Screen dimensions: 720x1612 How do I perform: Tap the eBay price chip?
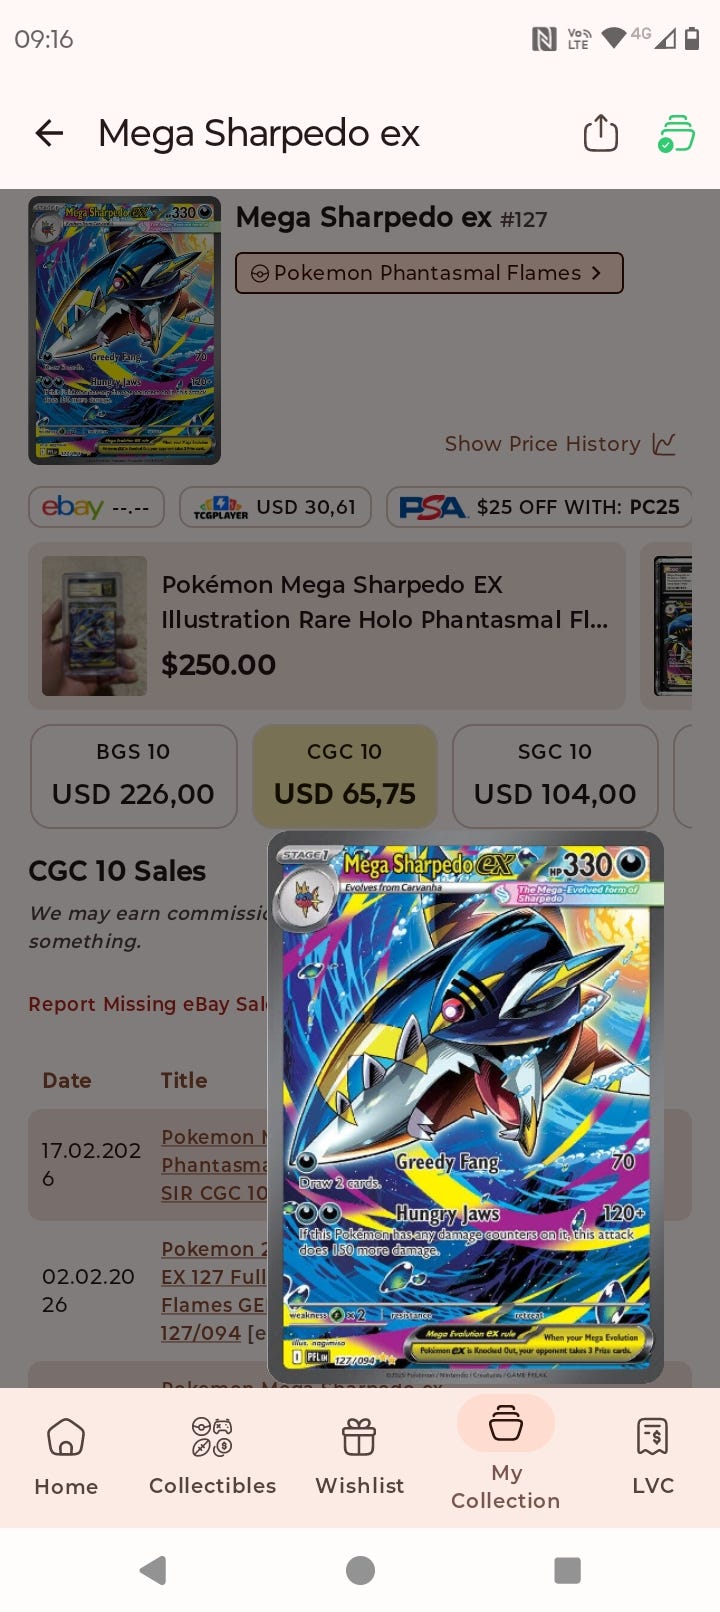click(x=96, y=507)
